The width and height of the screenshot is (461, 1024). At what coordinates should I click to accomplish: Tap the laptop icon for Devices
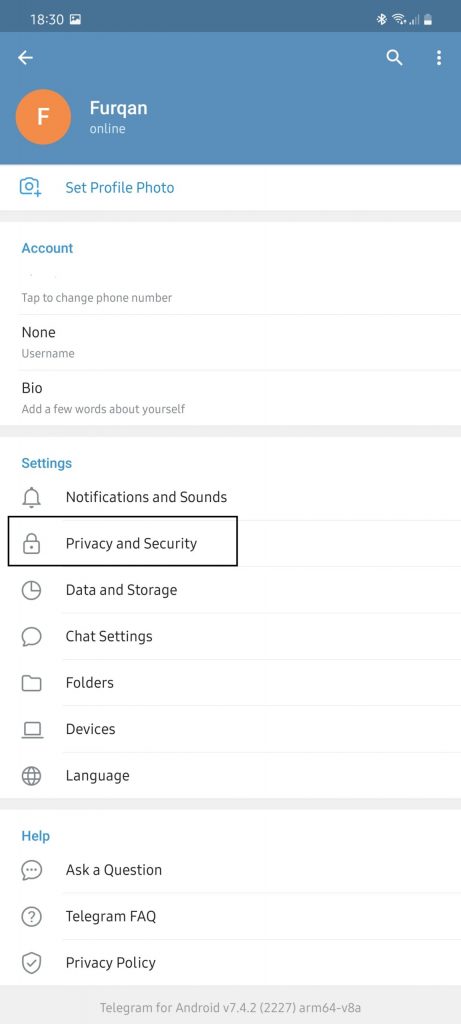click(x=32, y=729)
